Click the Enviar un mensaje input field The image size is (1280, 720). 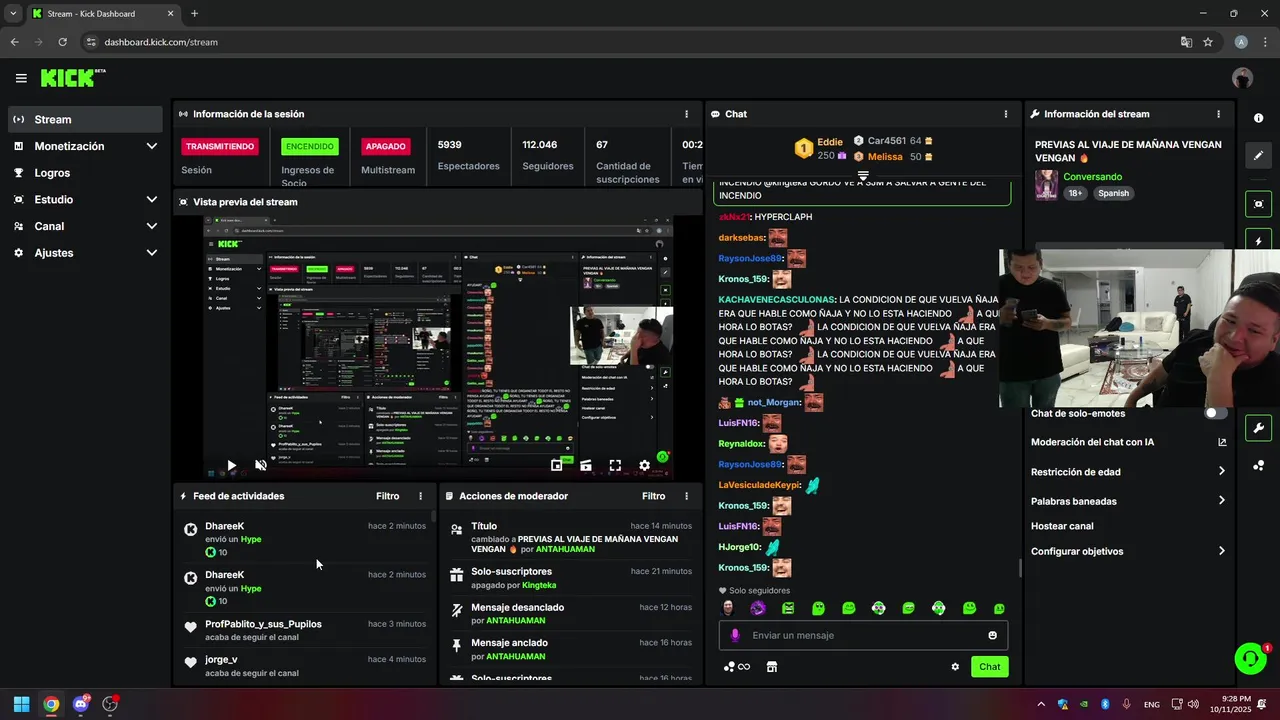[x=863, y=635]
